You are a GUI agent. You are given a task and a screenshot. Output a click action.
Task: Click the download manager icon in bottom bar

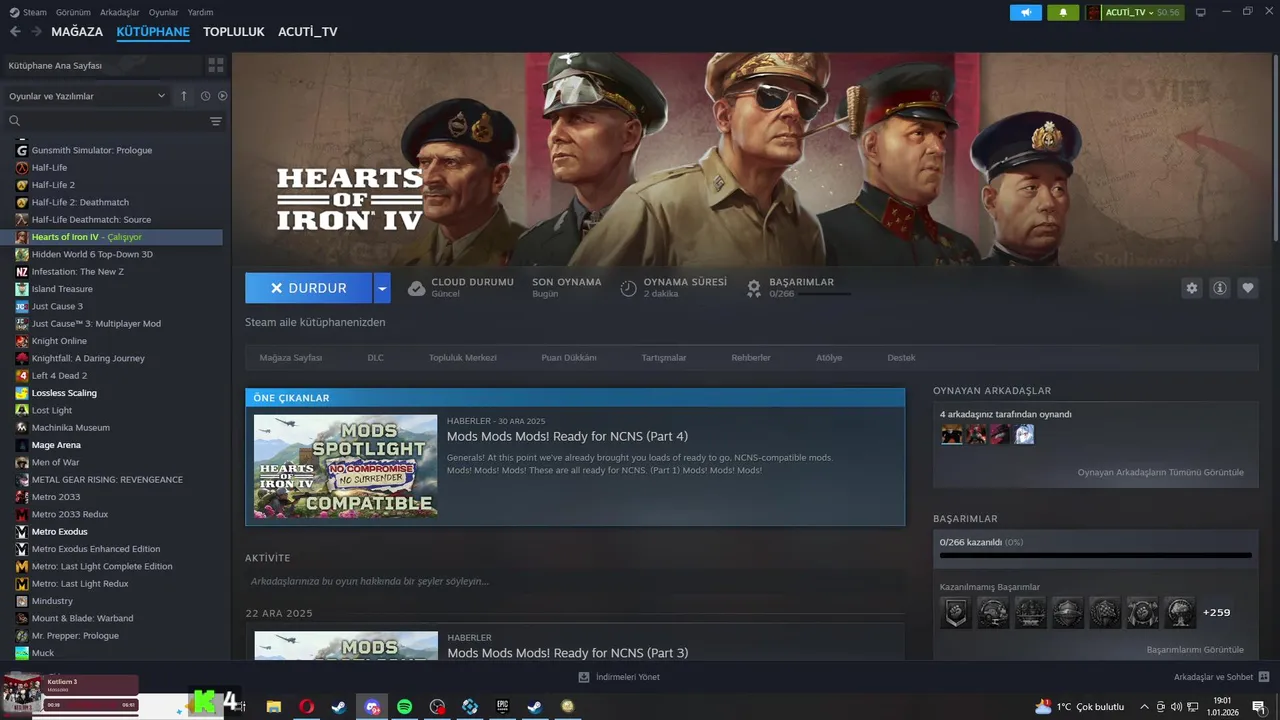[x=584, y=677]
